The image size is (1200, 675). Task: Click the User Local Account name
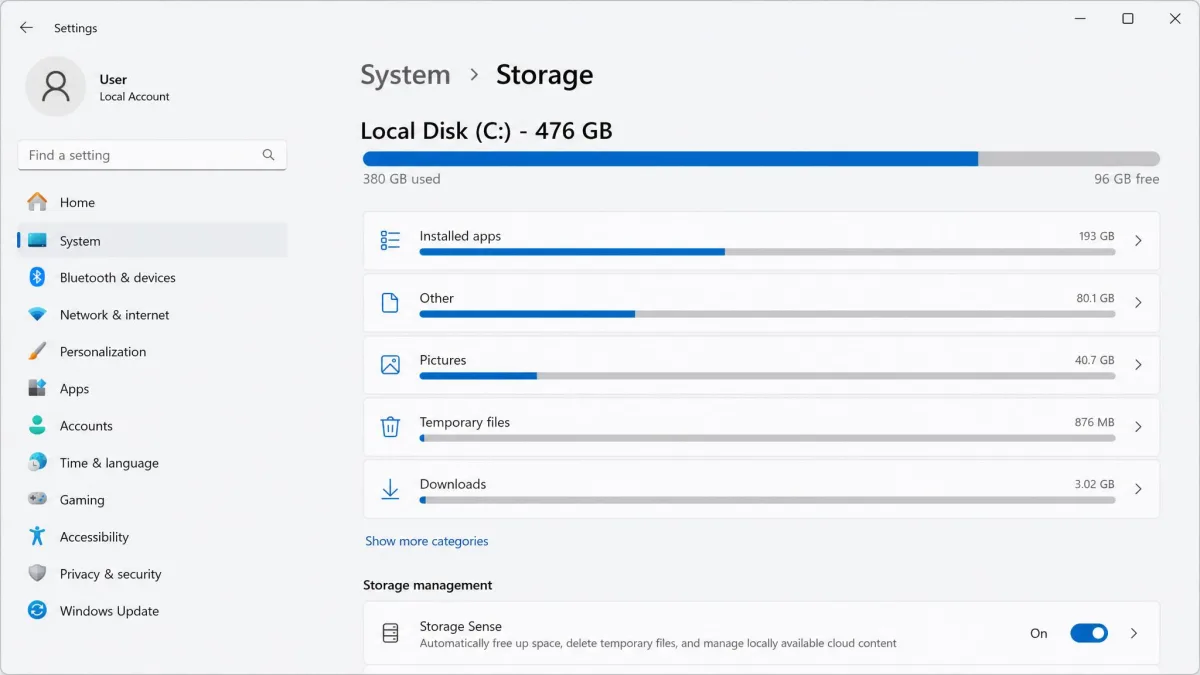pos(134,88)
